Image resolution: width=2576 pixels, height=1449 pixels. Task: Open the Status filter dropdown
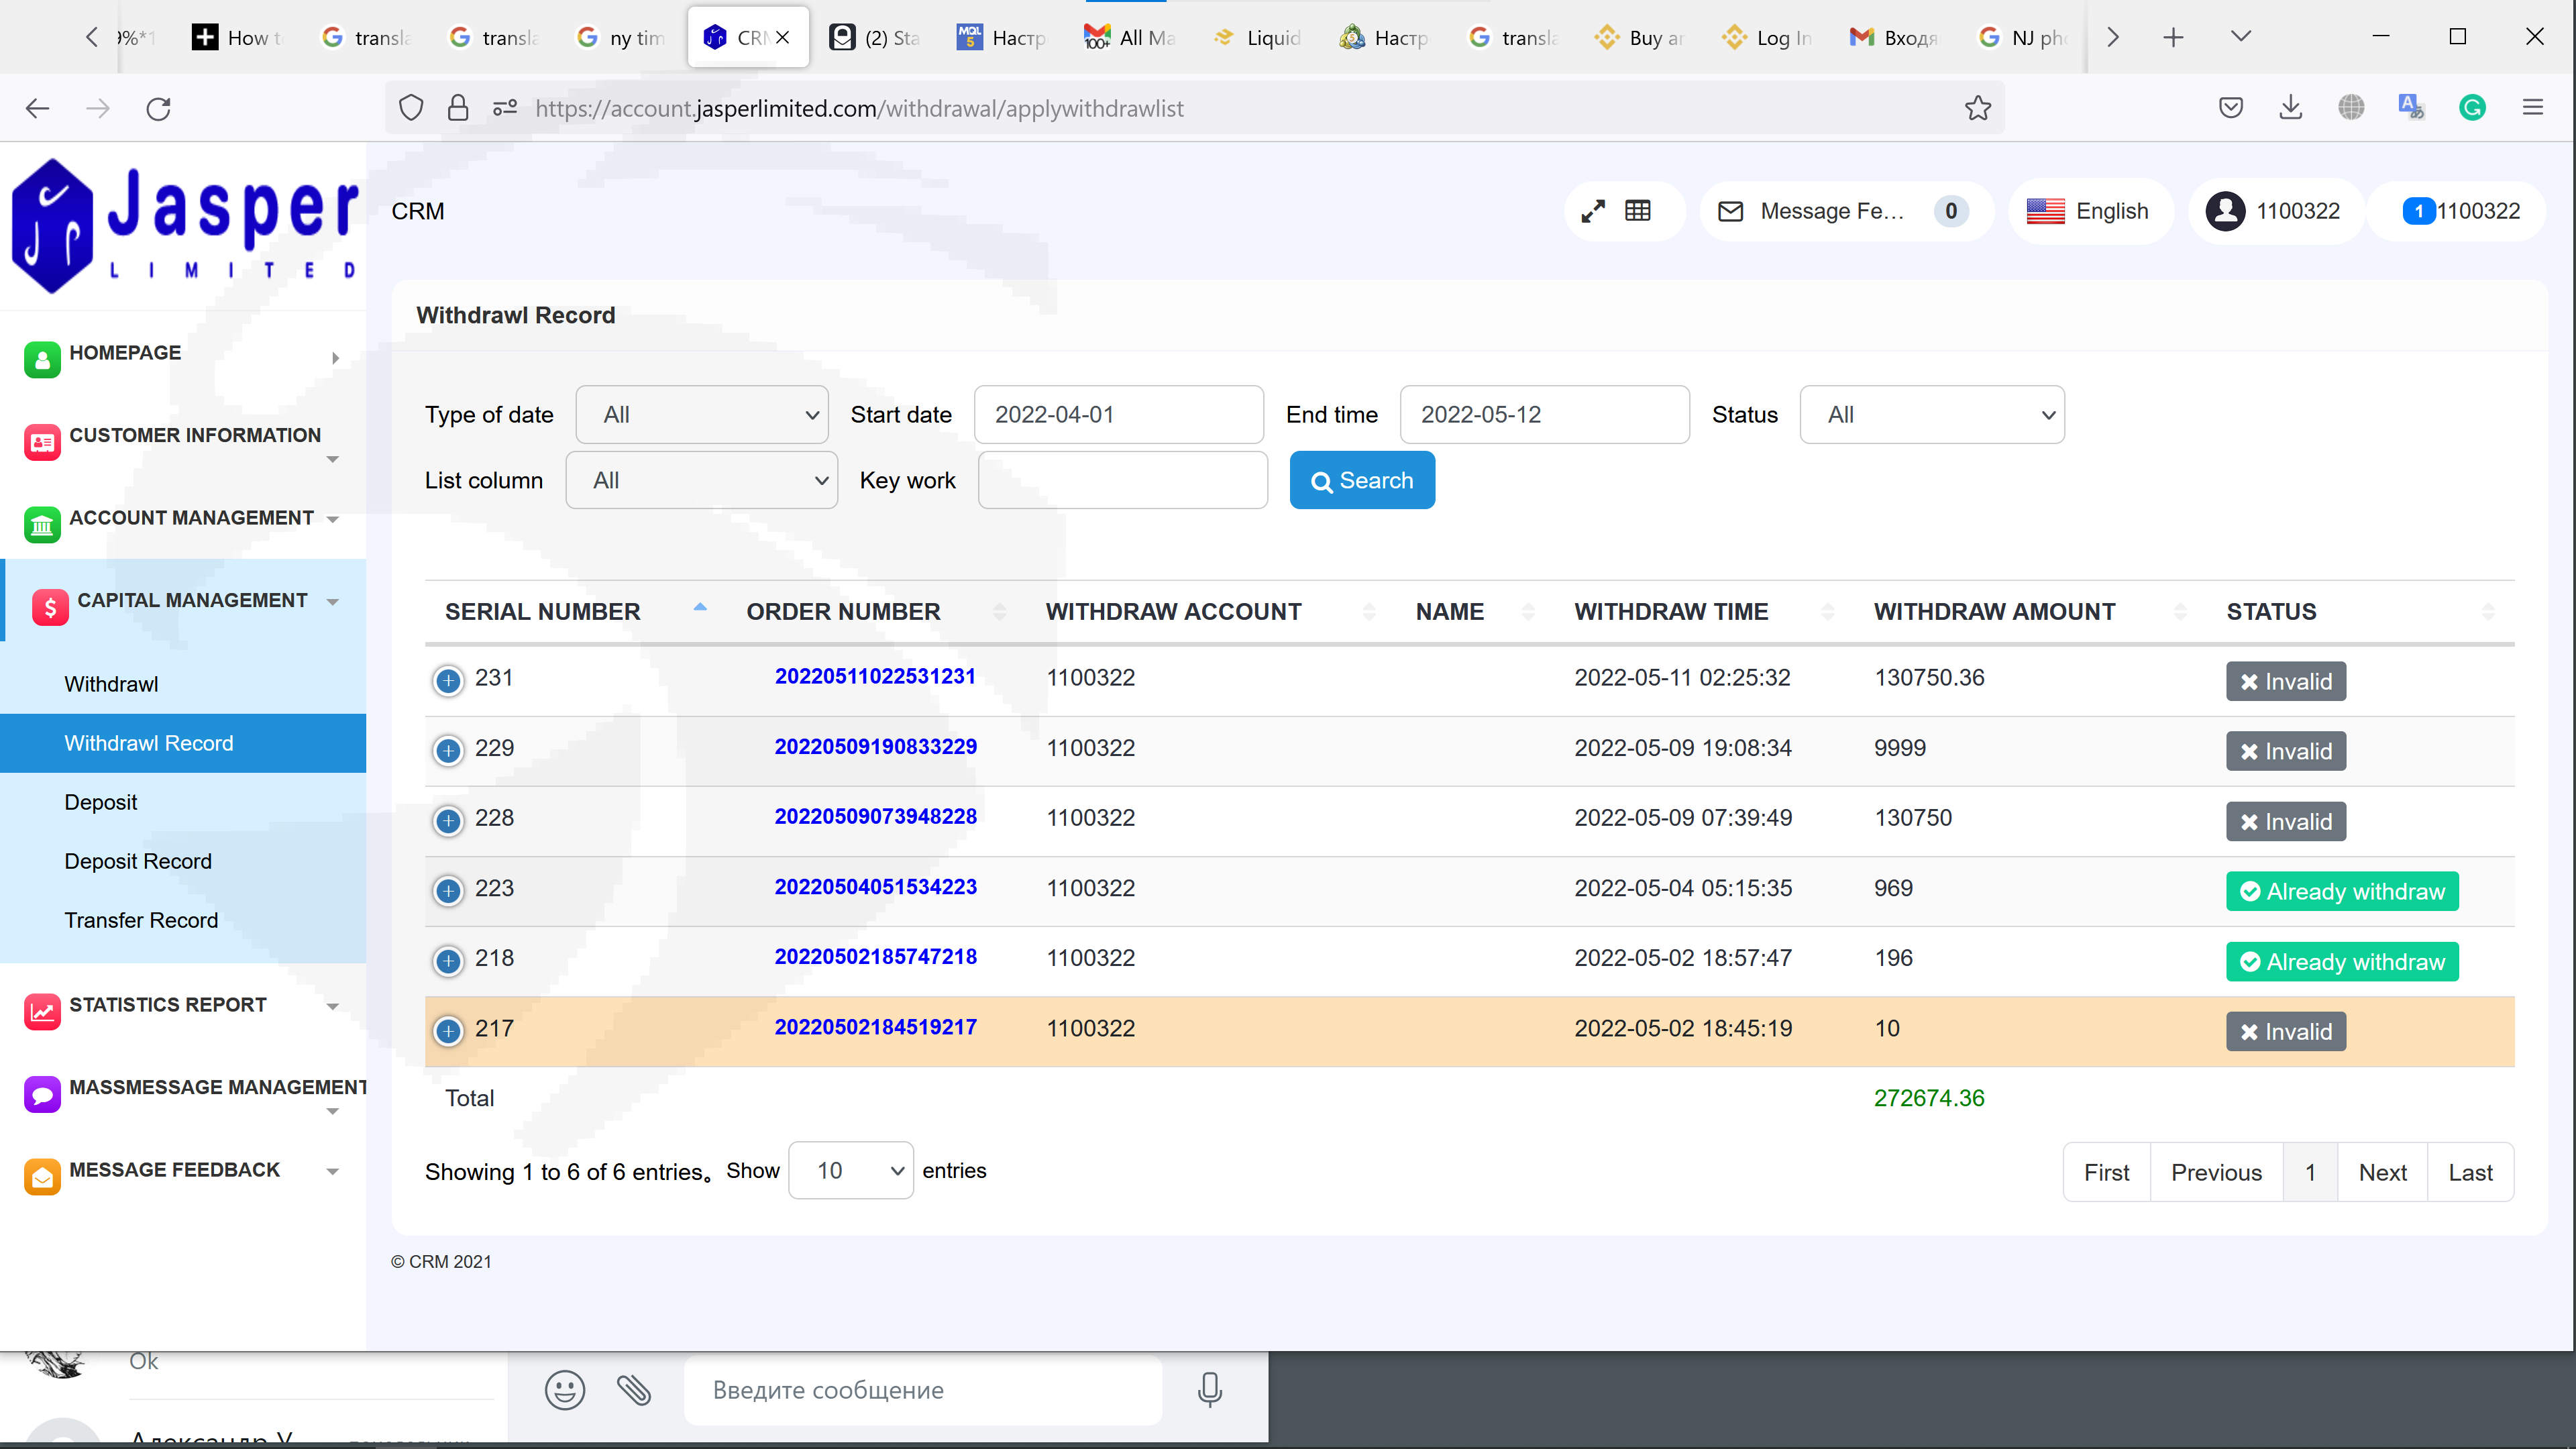pos(1931,415)
